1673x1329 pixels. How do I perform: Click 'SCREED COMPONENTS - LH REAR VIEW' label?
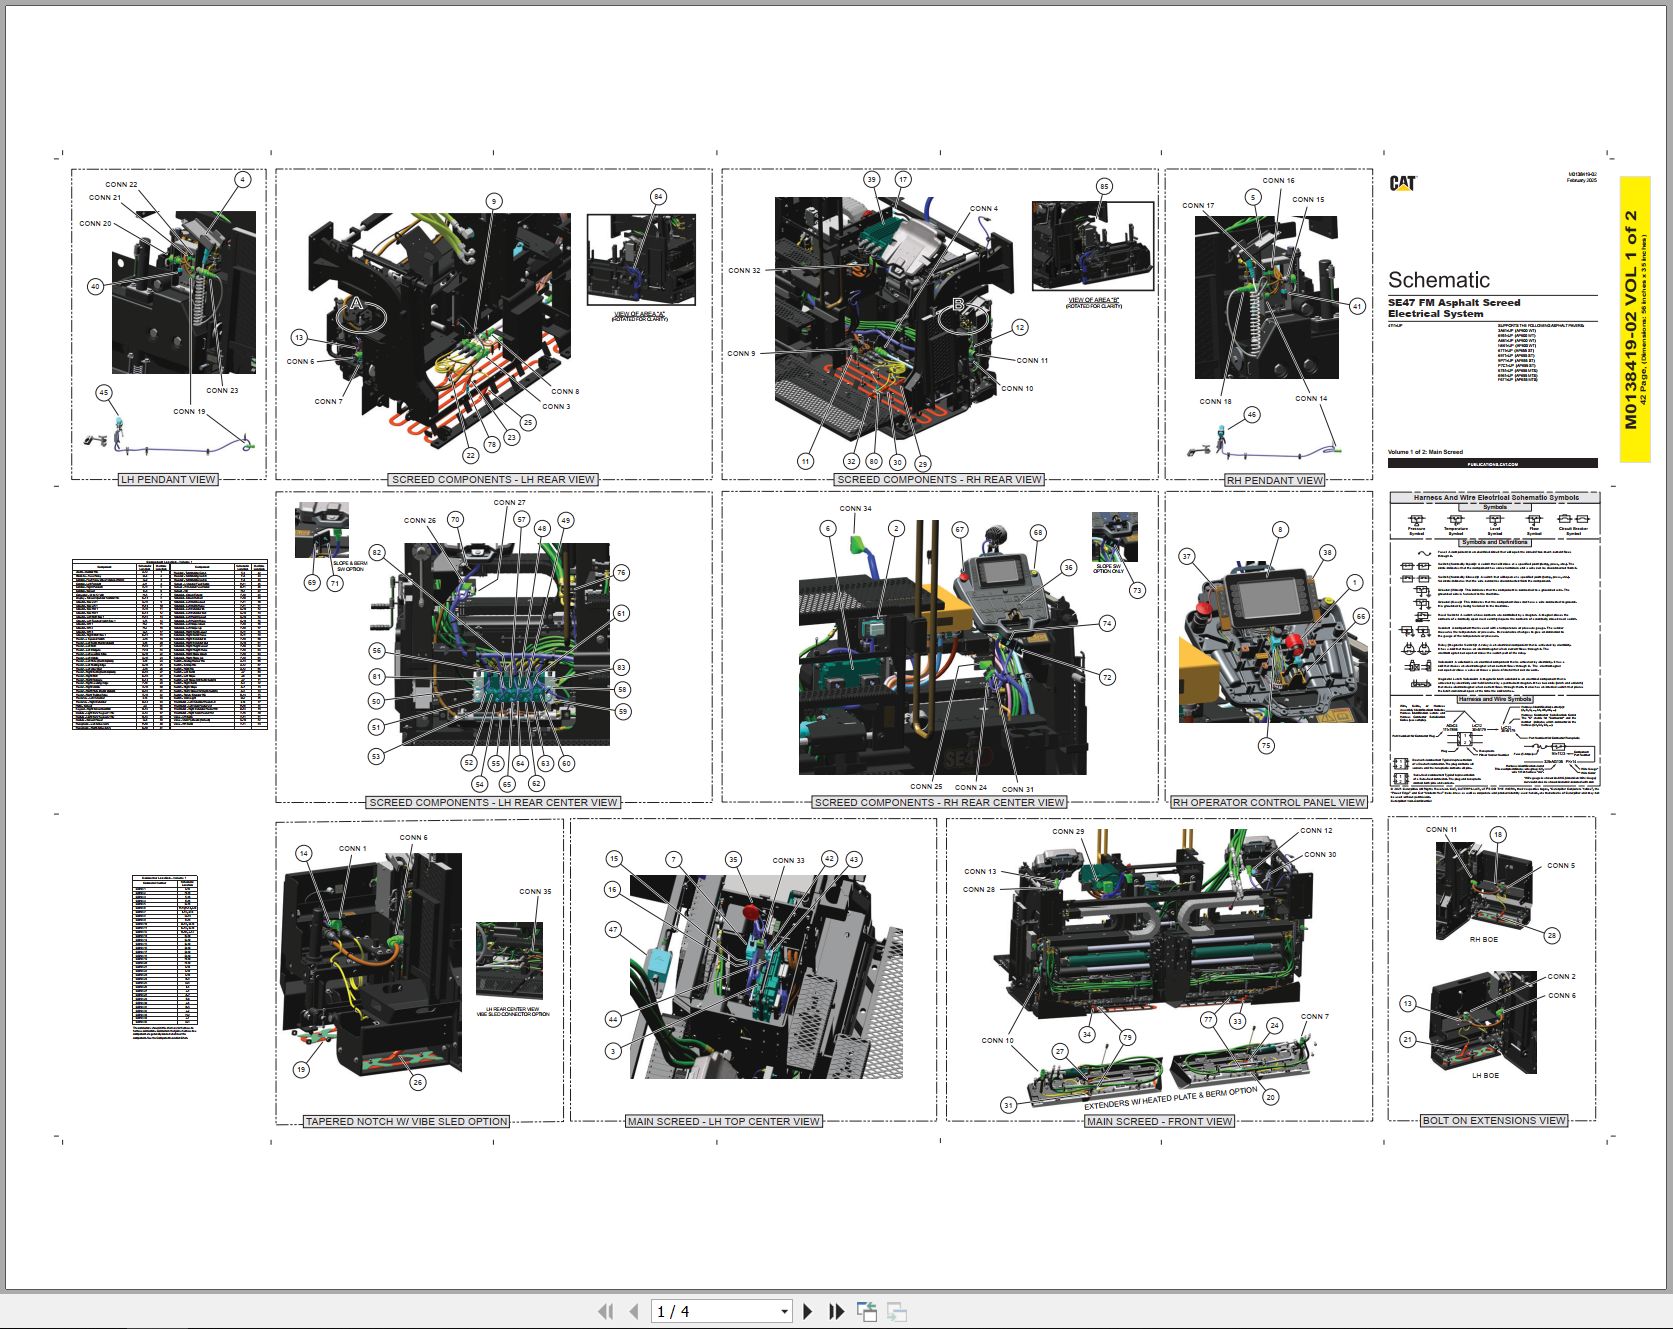click(x=493, y=480)
